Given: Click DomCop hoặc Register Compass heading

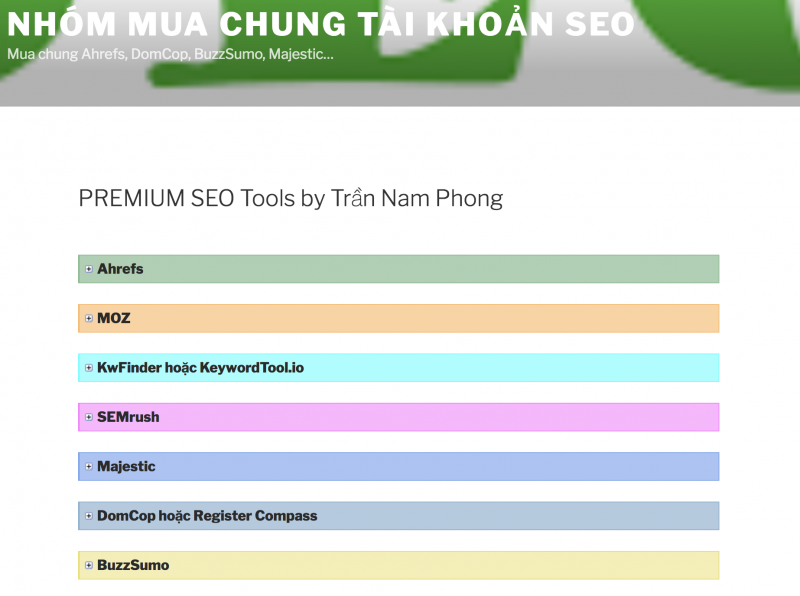Looking at the screenshot, I should click(207, 516).
